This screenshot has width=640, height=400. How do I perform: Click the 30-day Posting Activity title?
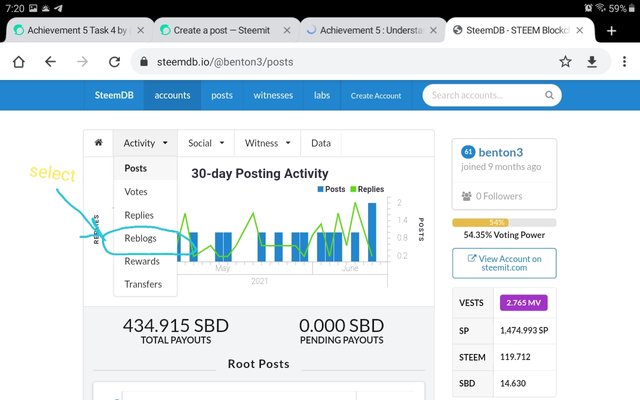260,173
